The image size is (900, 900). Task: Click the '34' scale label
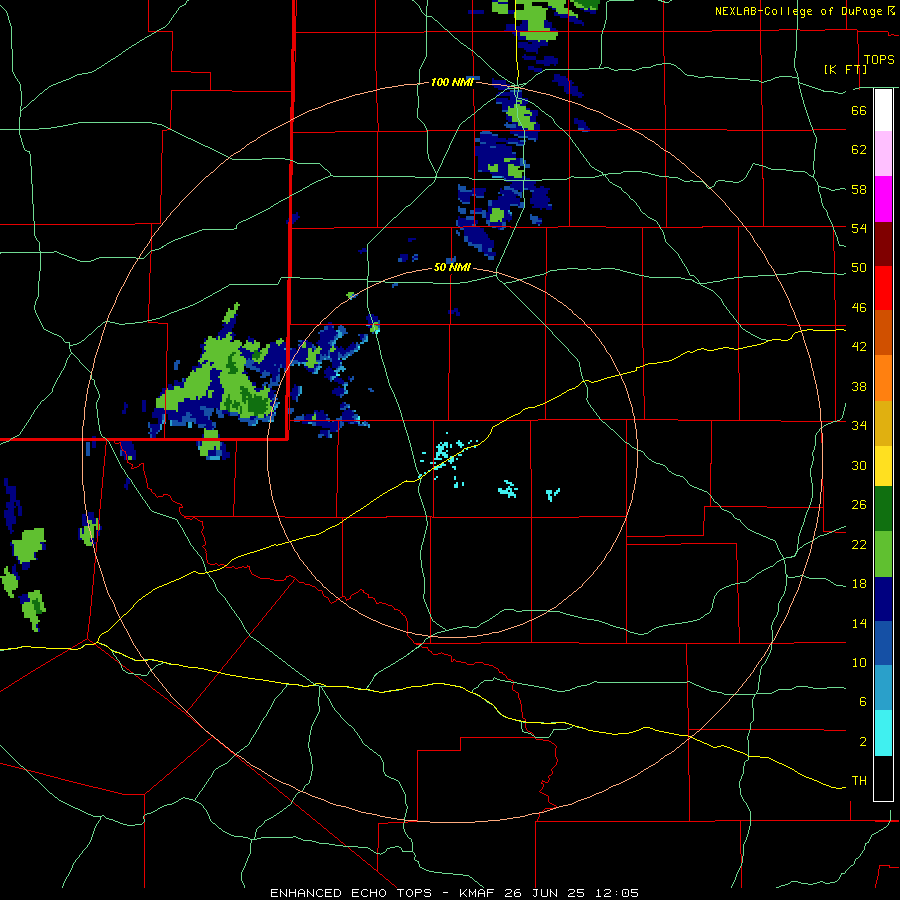point(859,426)
